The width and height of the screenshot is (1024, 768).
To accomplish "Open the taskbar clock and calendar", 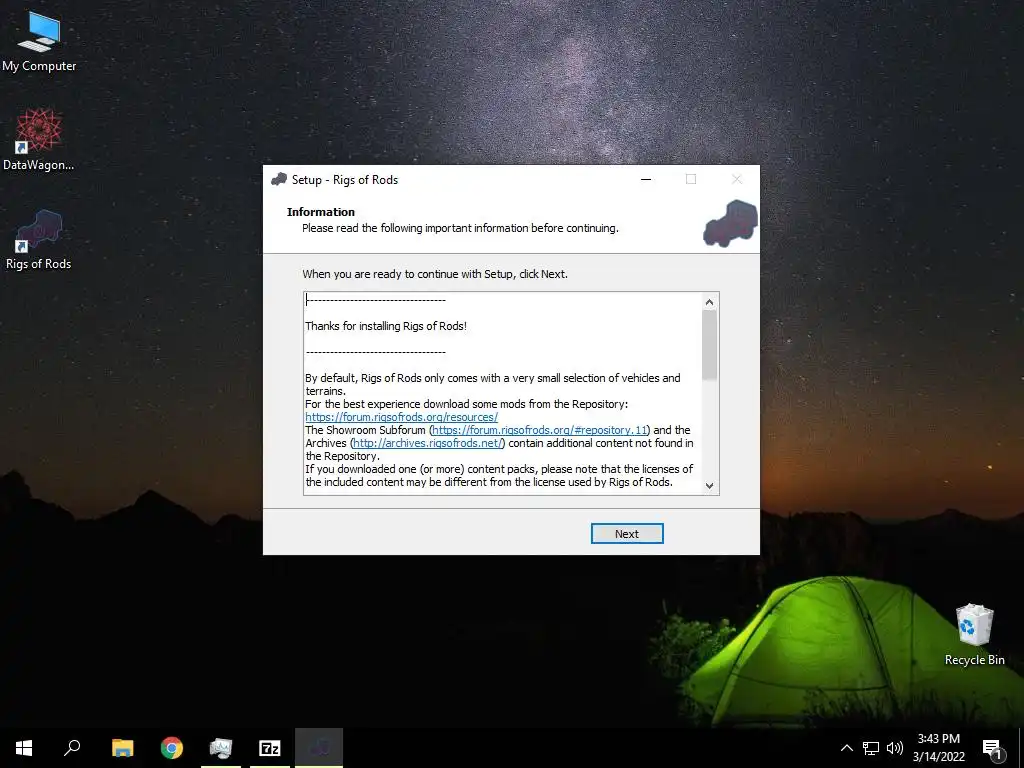I will [938, 748].
